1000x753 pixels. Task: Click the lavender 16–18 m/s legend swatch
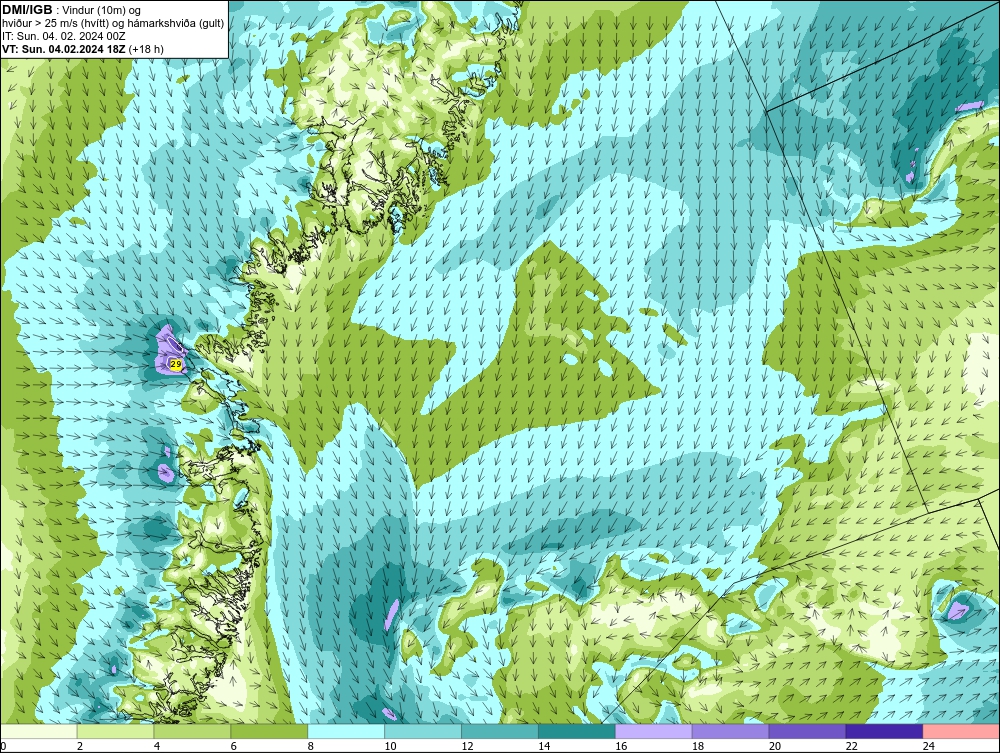point(654,731)
